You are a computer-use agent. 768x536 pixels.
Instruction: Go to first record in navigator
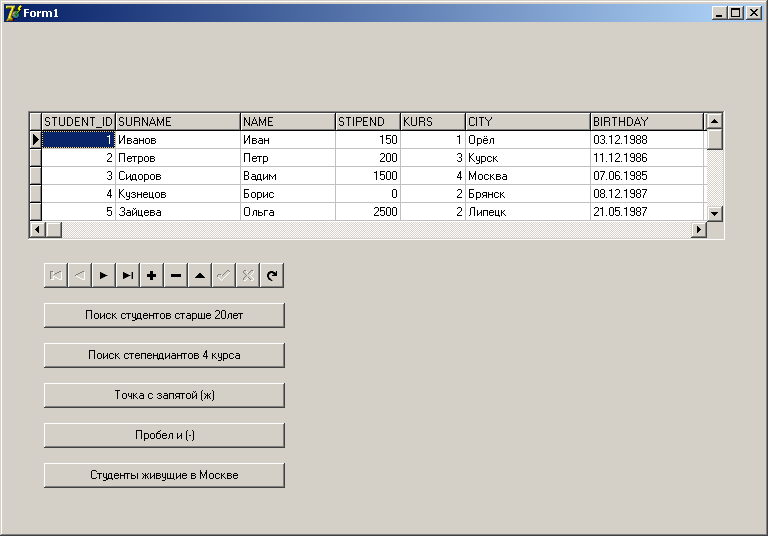pyautogui.click(x=56, y=275)
